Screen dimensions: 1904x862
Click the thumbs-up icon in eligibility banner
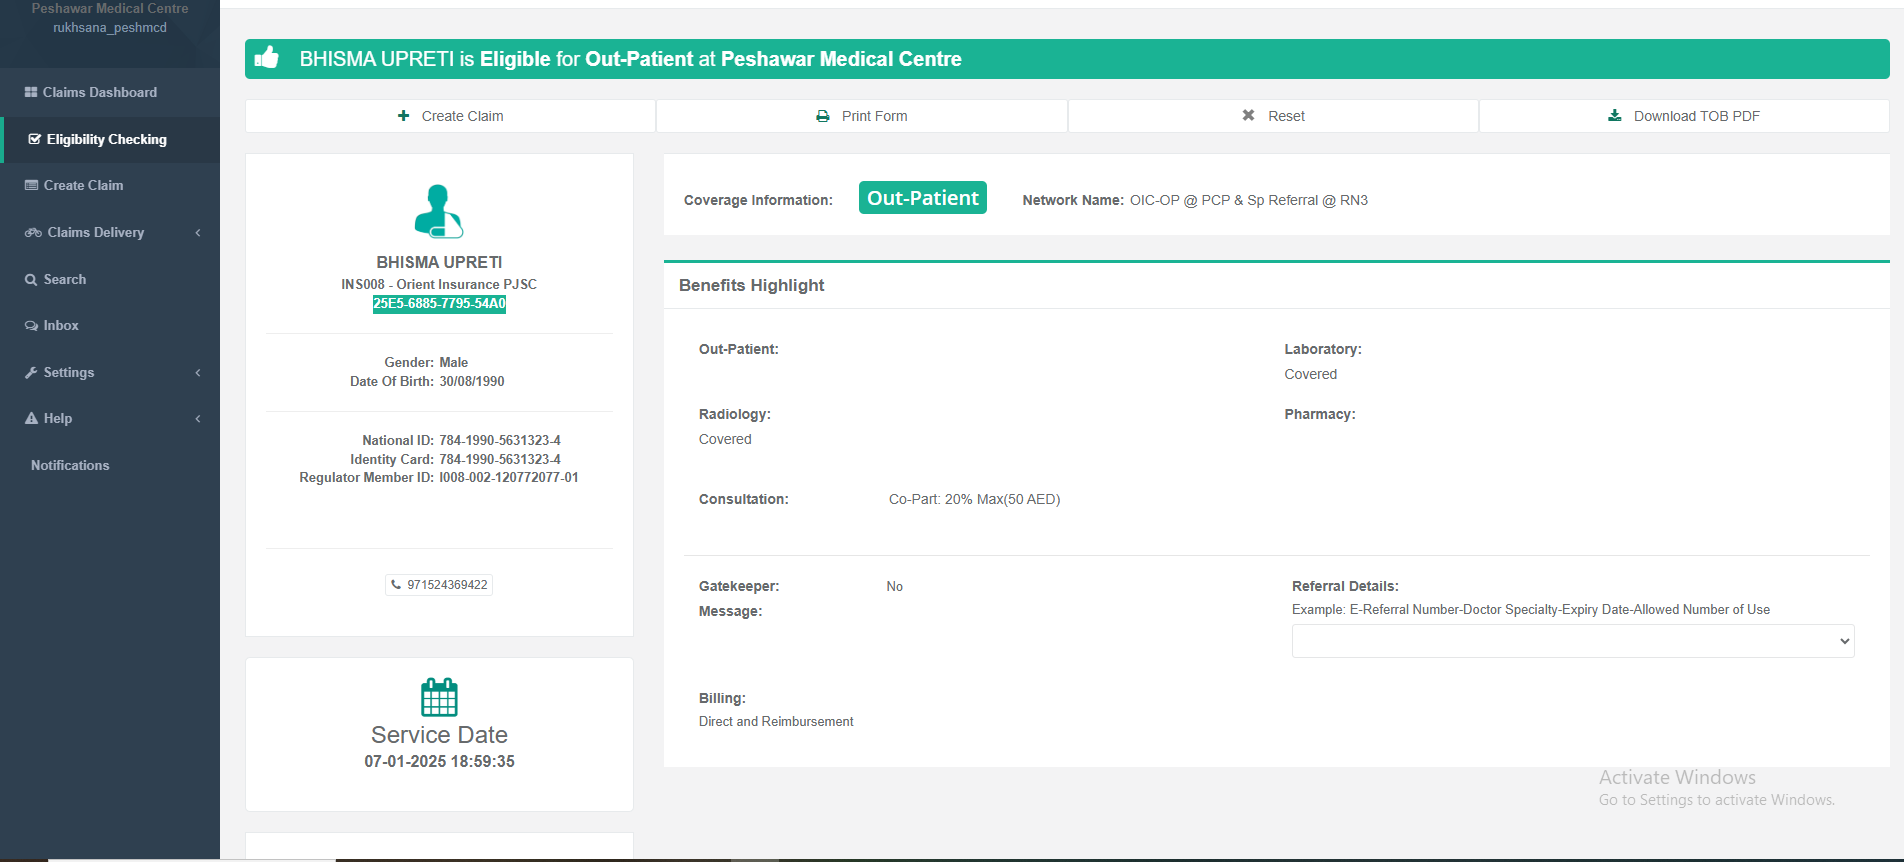(266, 58)
